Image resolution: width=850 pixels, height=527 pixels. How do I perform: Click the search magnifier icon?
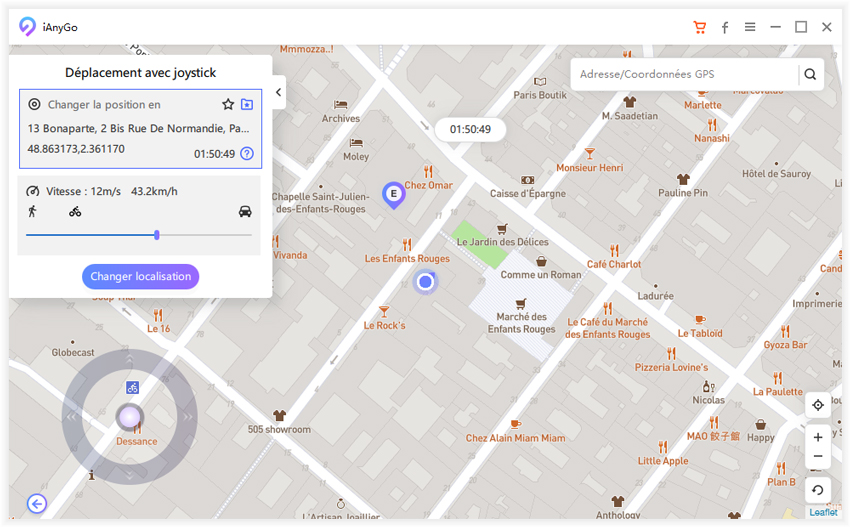point(810,74)
